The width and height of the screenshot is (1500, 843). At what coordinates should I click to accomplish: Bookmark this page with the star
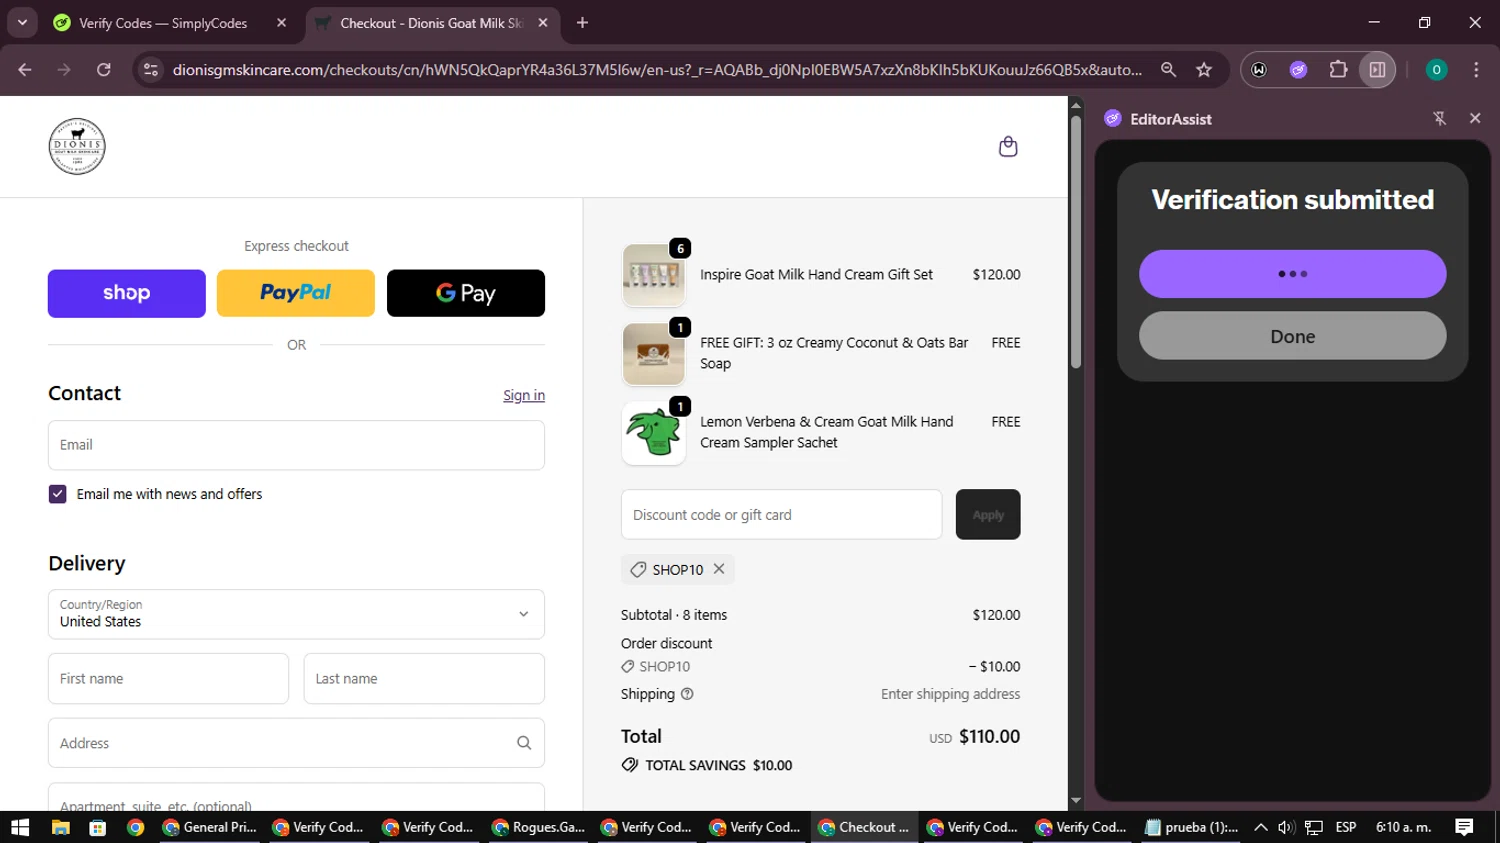coord(1204,69)
